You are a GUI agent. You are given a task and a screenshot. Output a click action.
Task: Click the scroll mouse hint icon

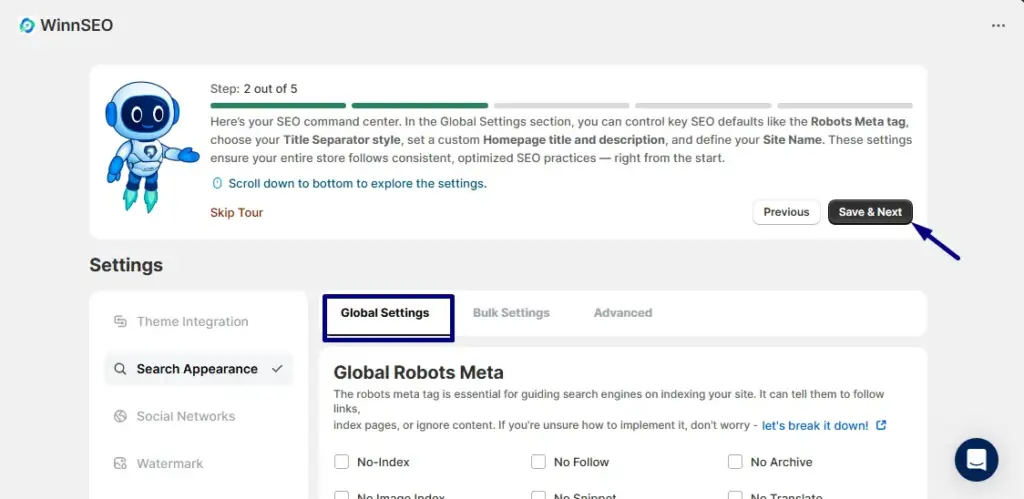pos(217,184)
